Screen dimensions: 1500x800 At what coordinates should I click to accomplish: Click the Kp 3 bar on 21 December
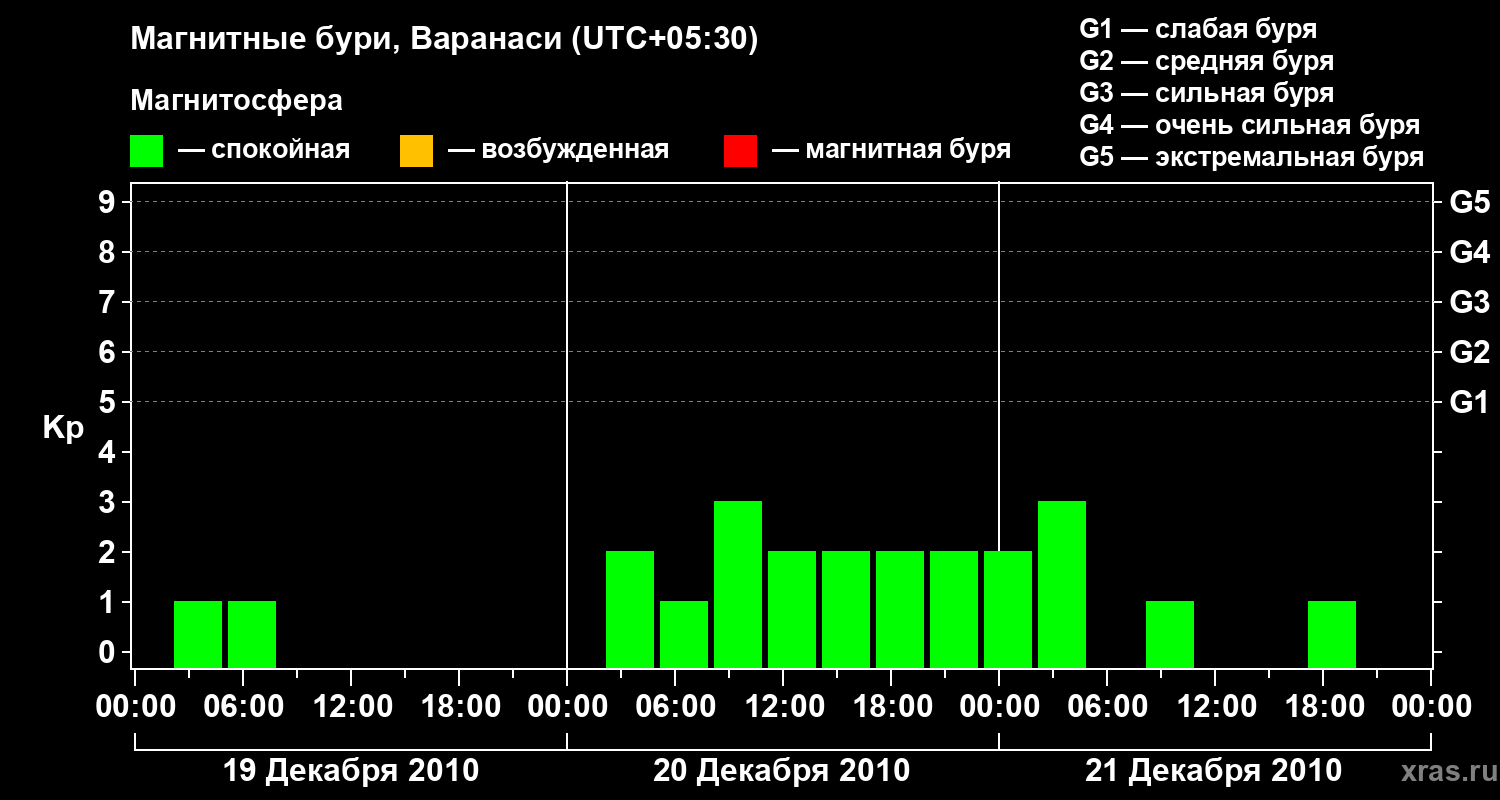click(x=1062, y=584)
